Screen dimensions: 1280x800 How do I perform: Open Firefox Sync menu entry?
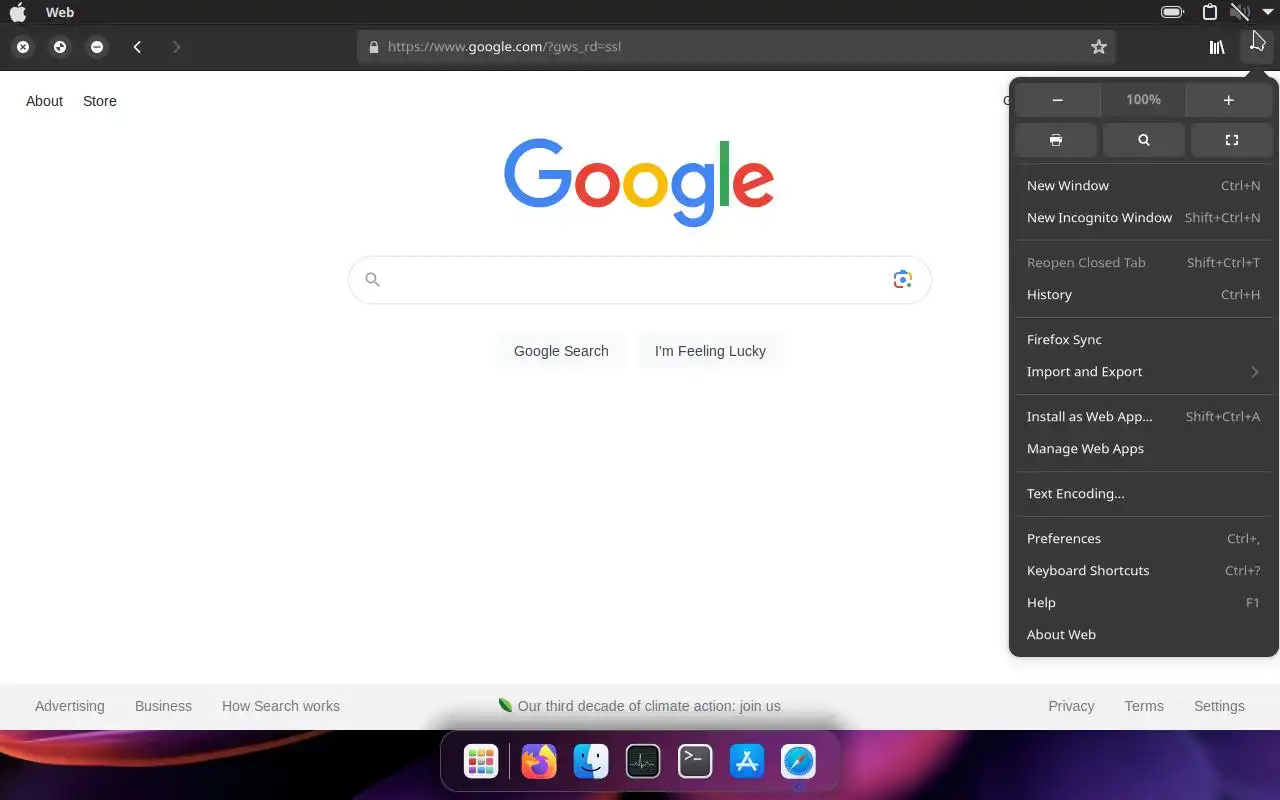(1144, 340)
